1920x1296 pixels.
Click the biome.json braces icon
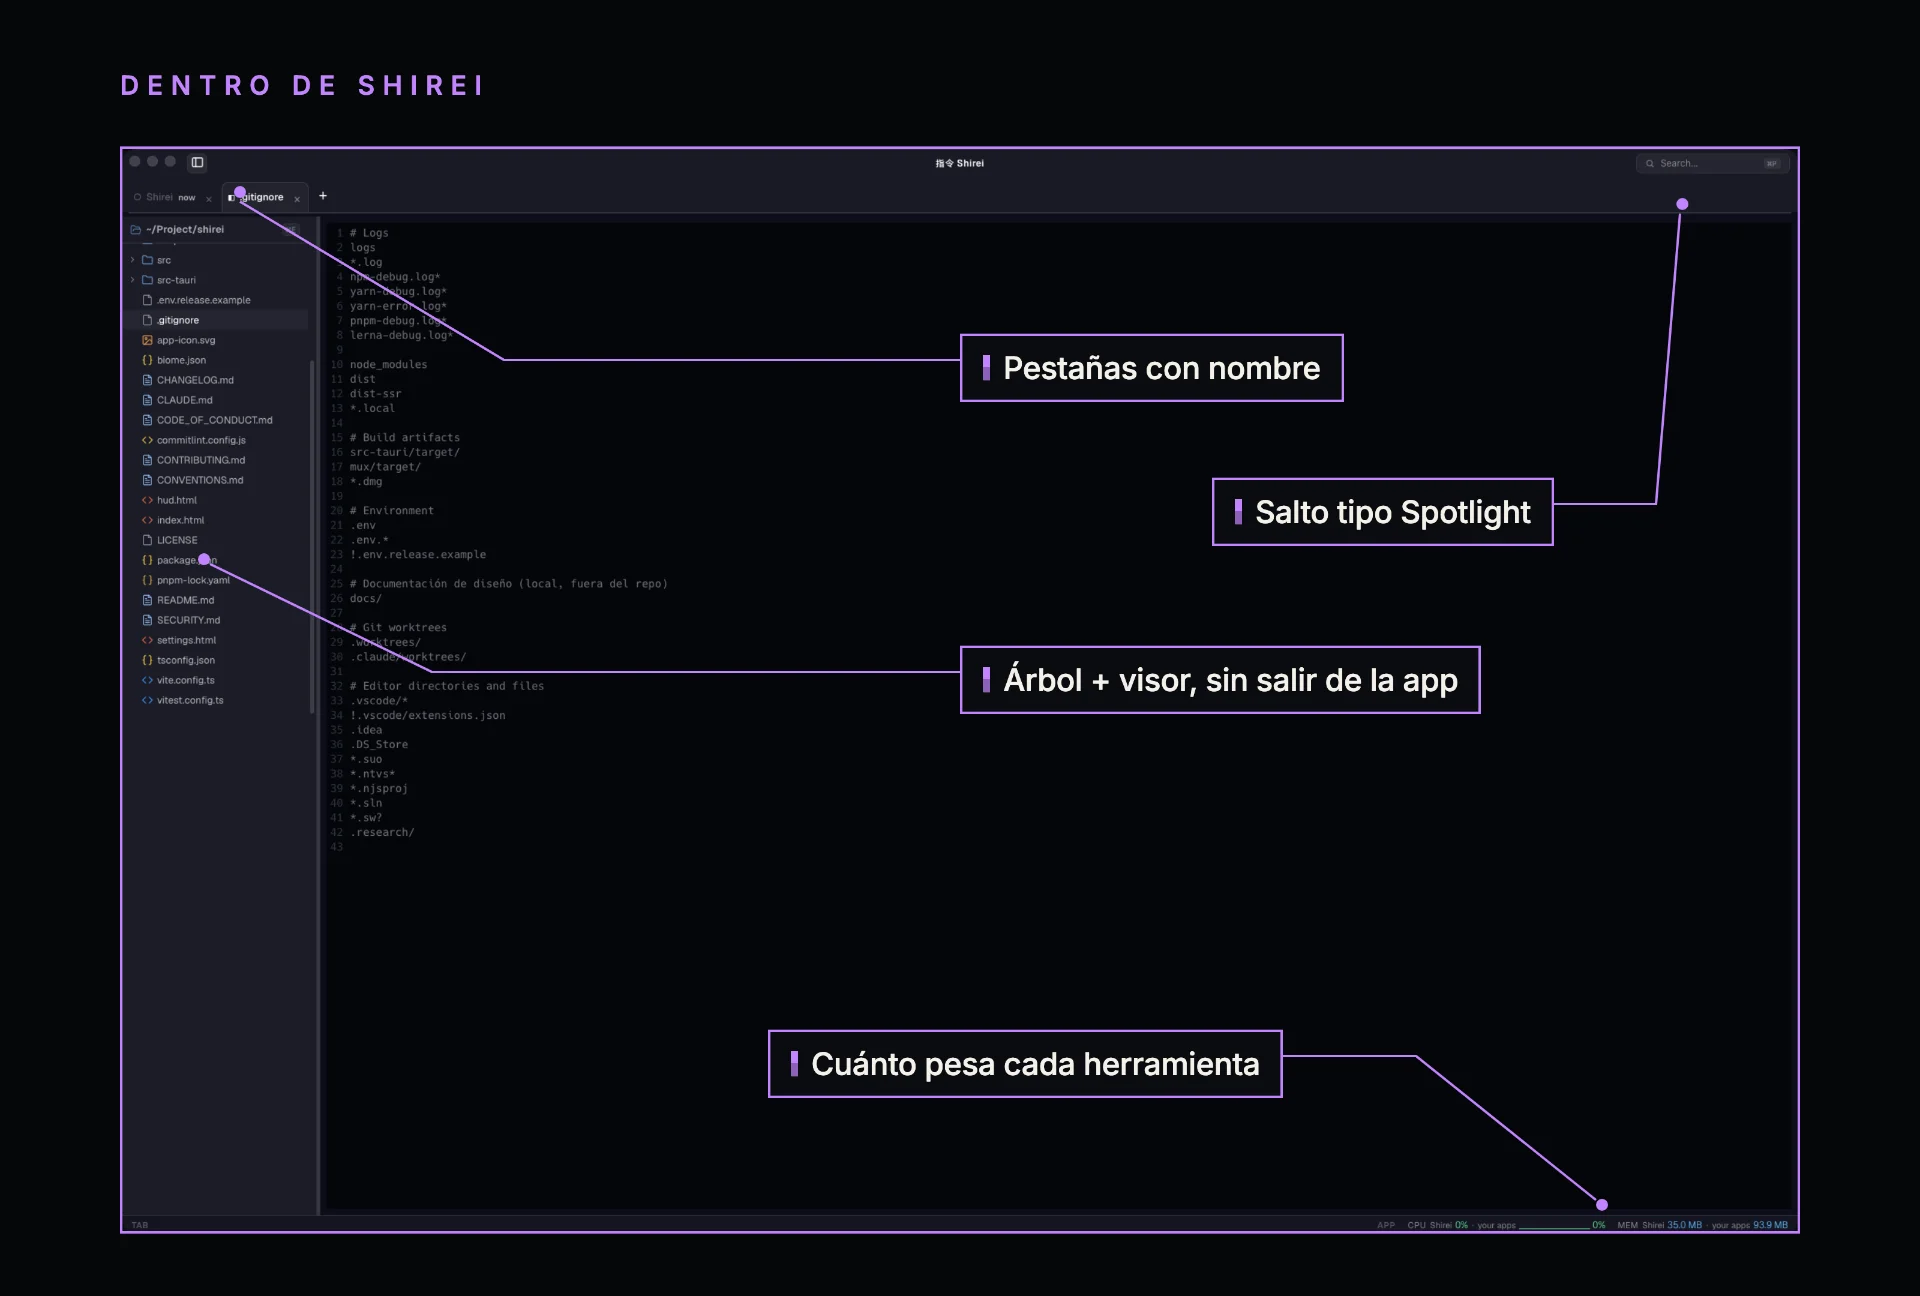(x=147, y=360)
